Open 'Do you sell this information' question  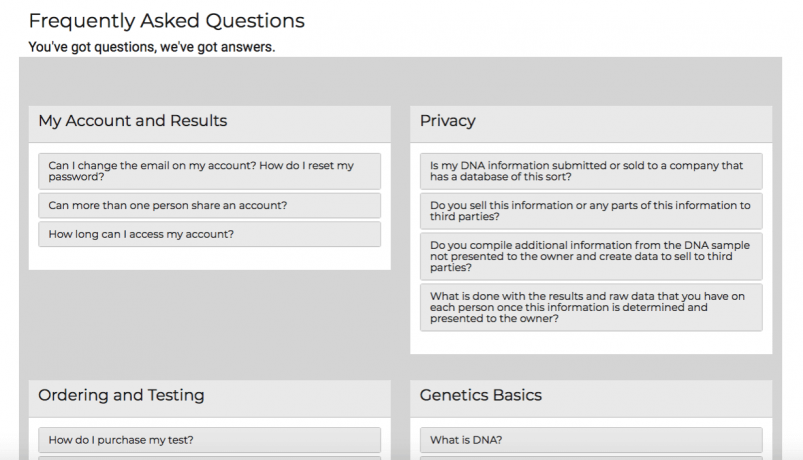(x=590, y=211)
